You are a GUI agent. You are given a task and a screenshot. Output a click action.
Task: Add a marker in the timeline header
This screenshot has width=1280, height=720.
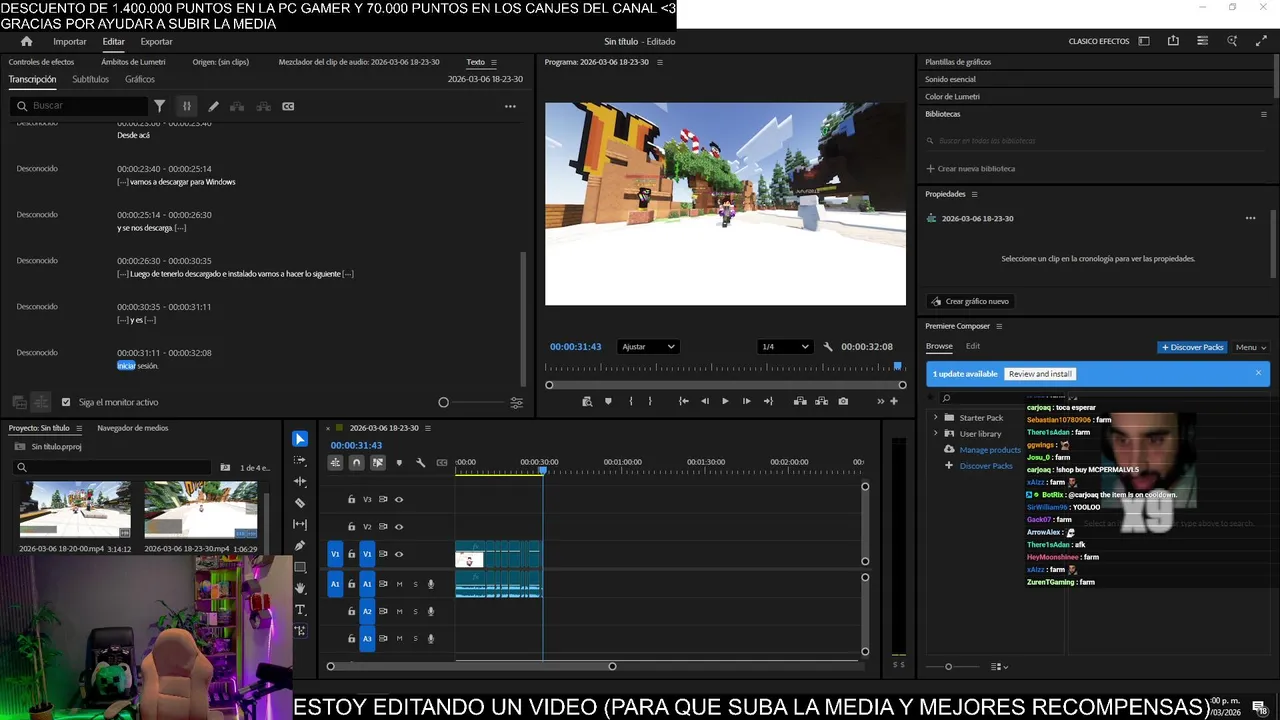399,462
